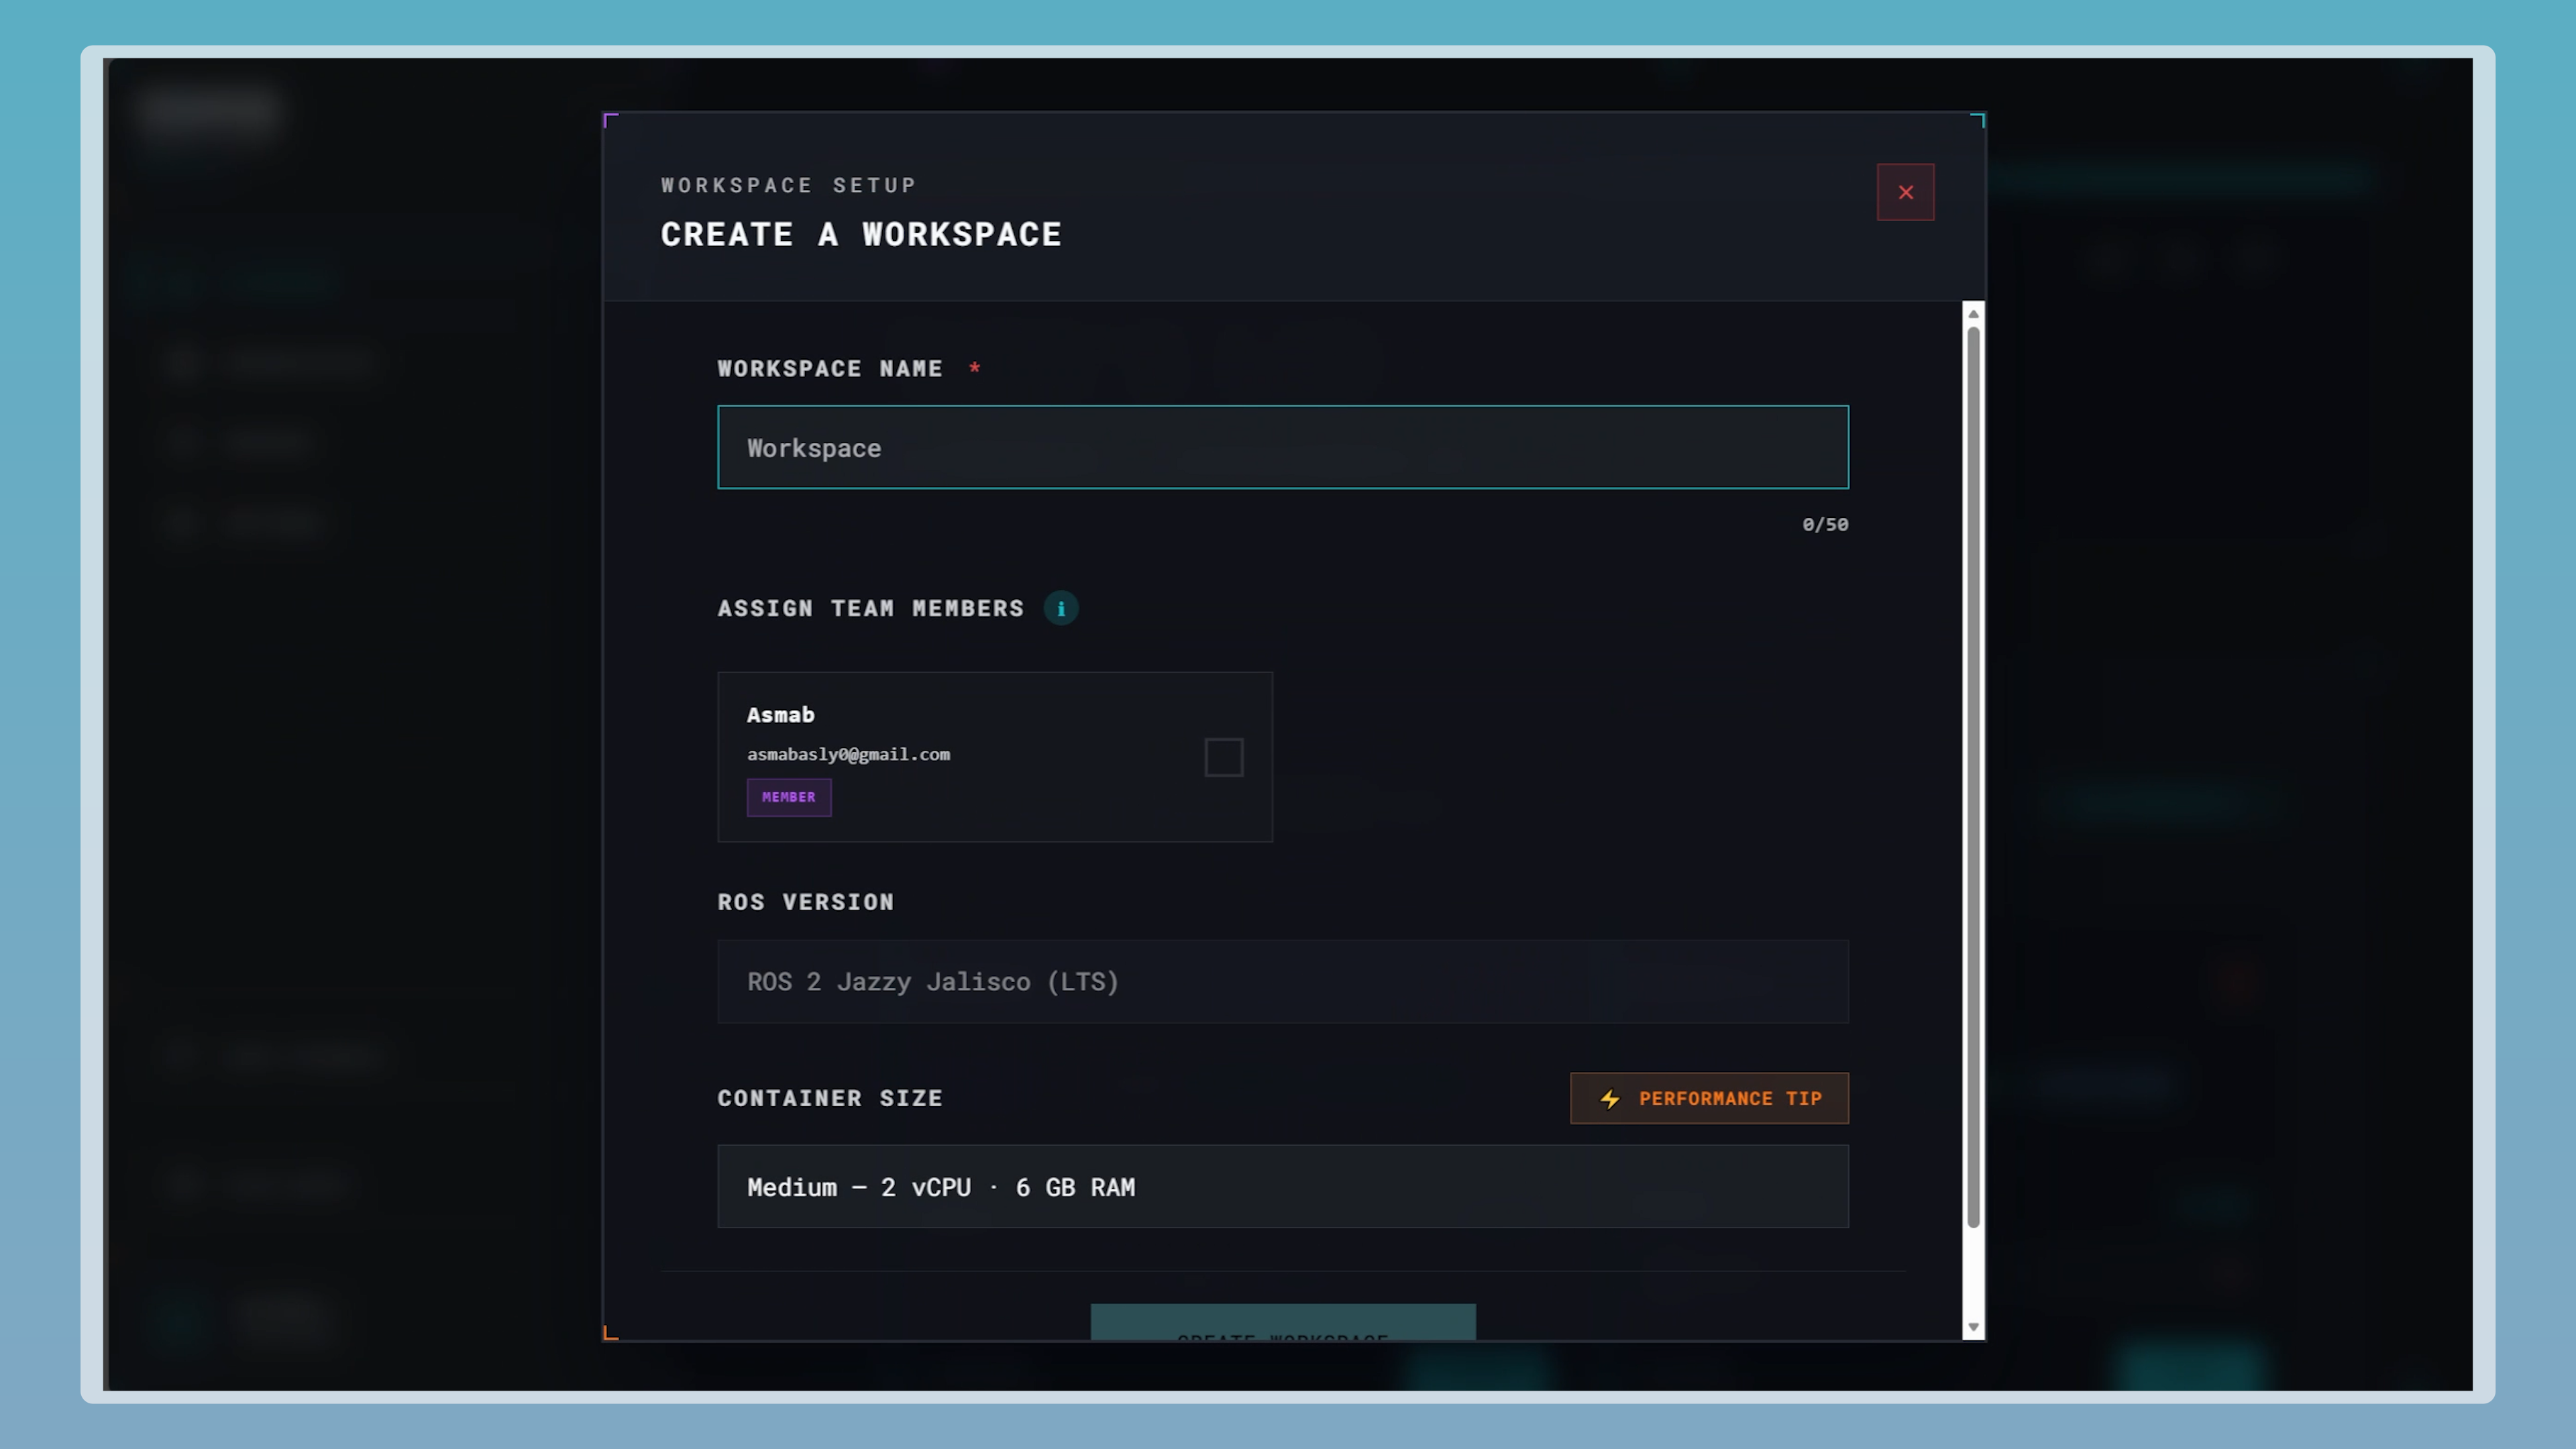Click the info icon beside Assign Team Members

(1061, 608)
